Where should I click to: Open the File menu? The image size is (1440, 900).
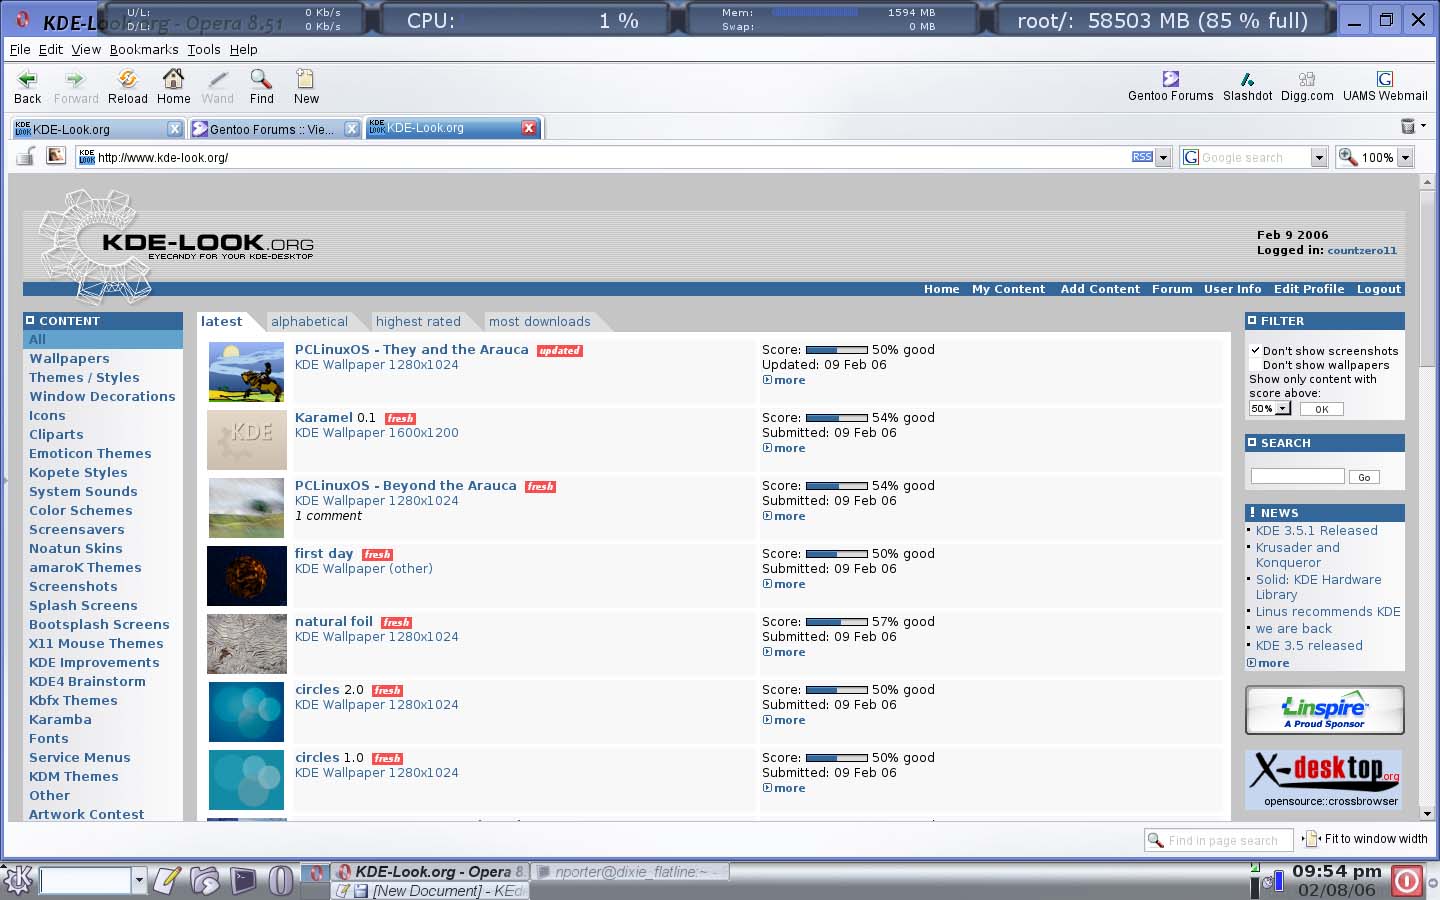pyautogui.click(x=20, y=49)
